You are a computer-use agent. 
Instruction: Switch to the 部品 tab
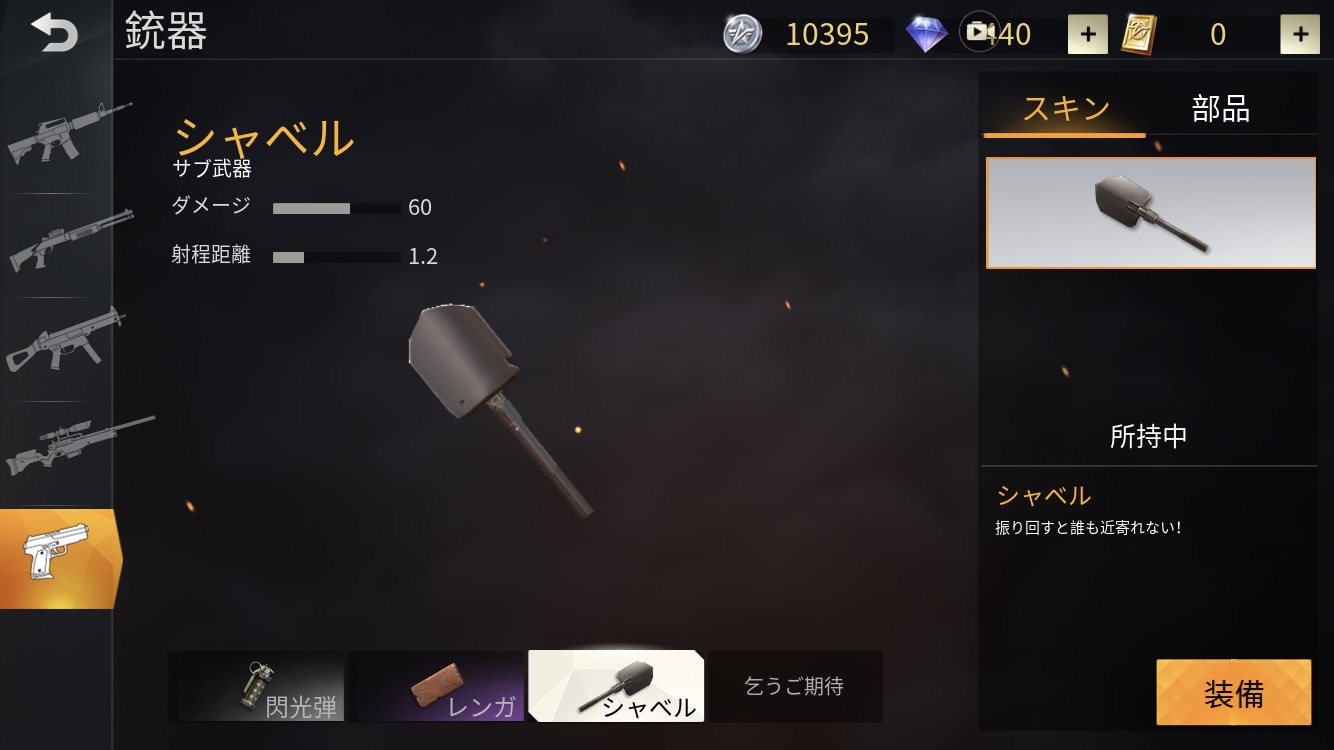click(1221, 108)
